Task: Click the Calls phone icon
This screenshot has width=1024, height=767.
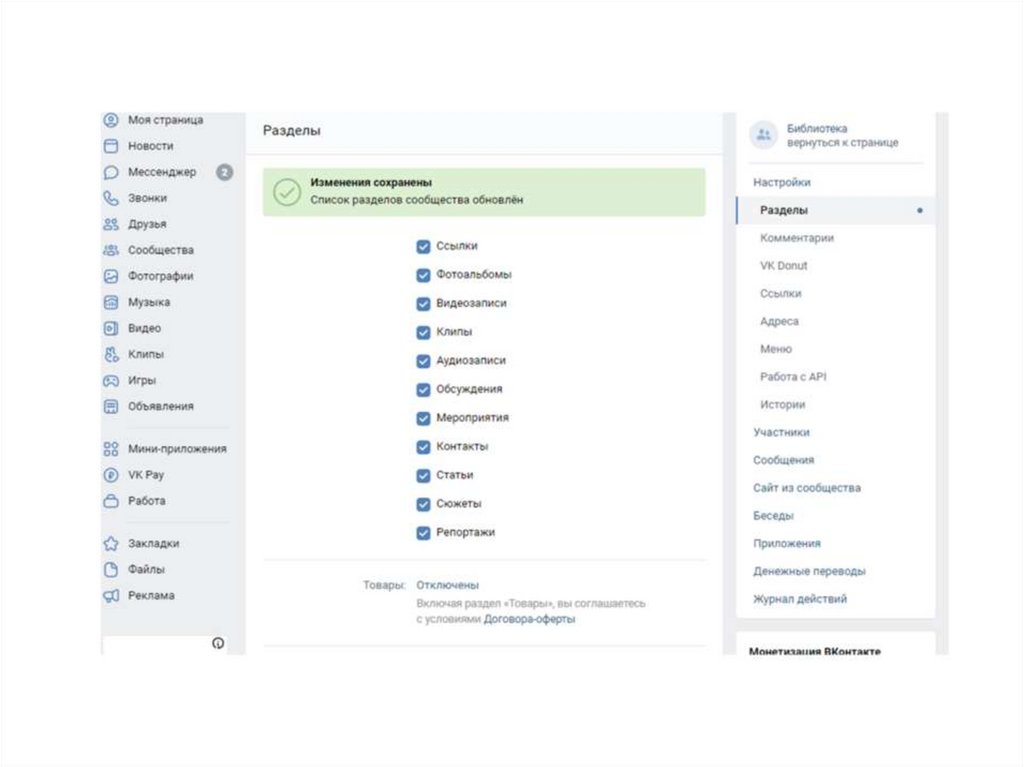Action: point(111,198)
